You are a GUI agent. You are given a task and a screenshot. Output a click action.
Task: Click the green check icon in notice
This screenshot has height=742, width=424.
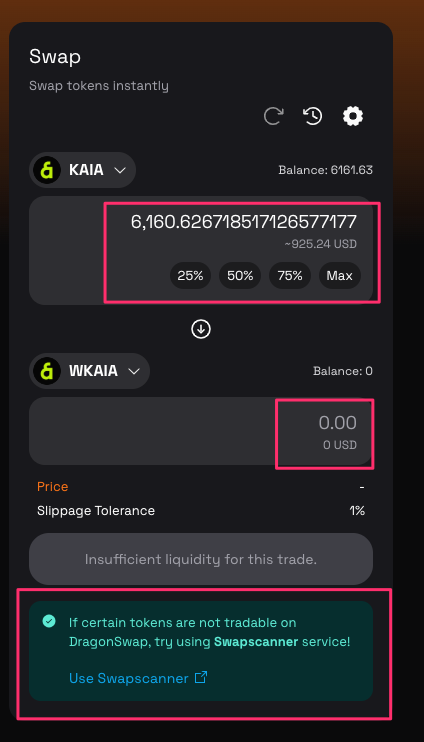tap(49, 621)
